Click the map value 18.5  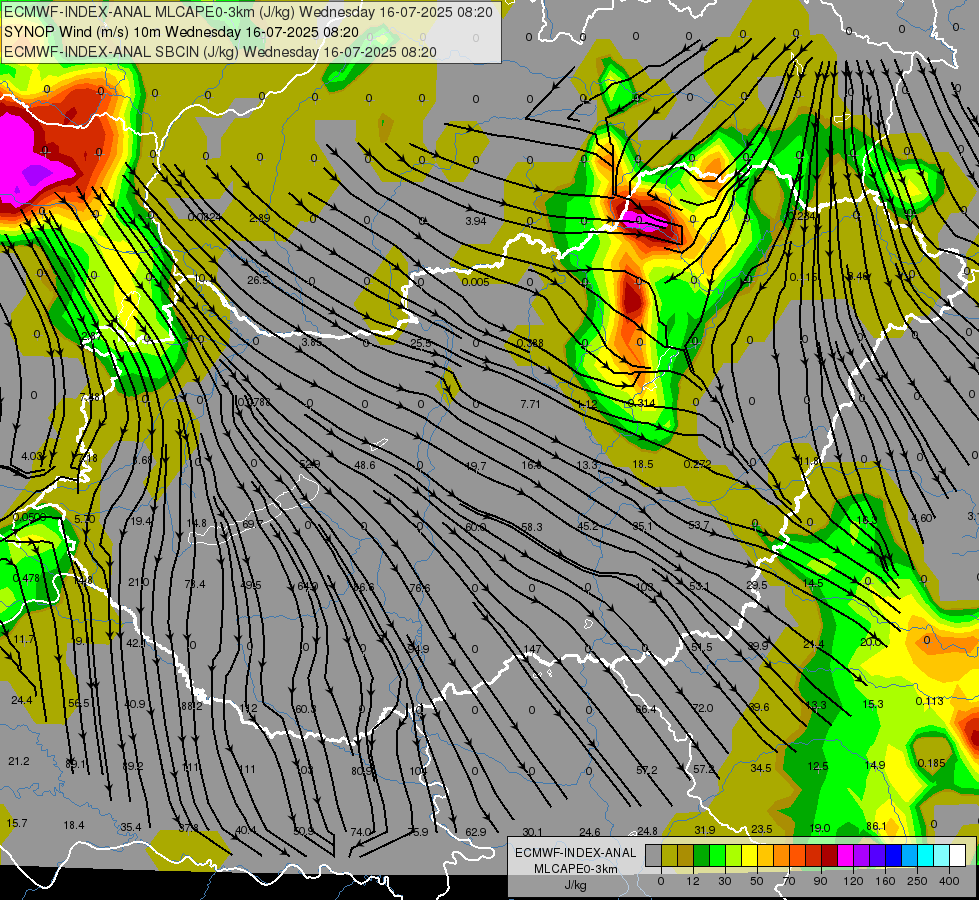(642, 464)
